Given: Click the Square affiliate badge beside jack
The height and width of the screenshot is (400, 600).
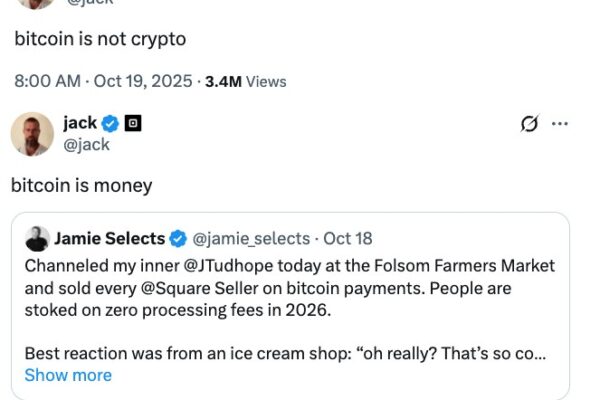Looking at the screenshot, I should (x=133, y=124).
